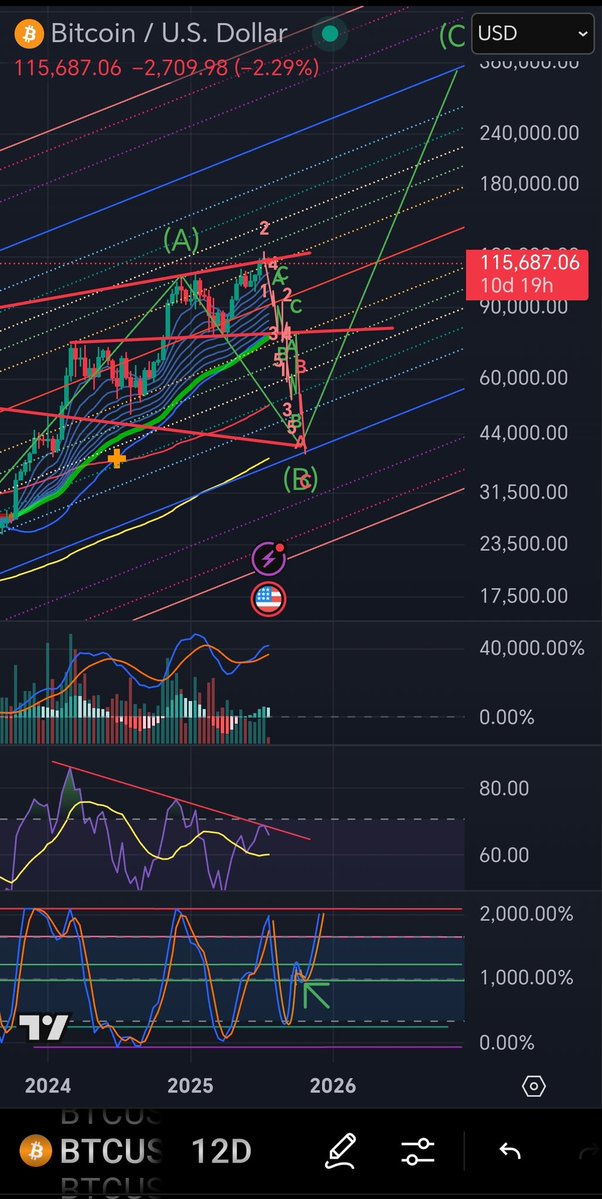Click the stochastic 1,000.00% scale label
The height and width of the screenshot is (1199, 602).
coord(526,978)
